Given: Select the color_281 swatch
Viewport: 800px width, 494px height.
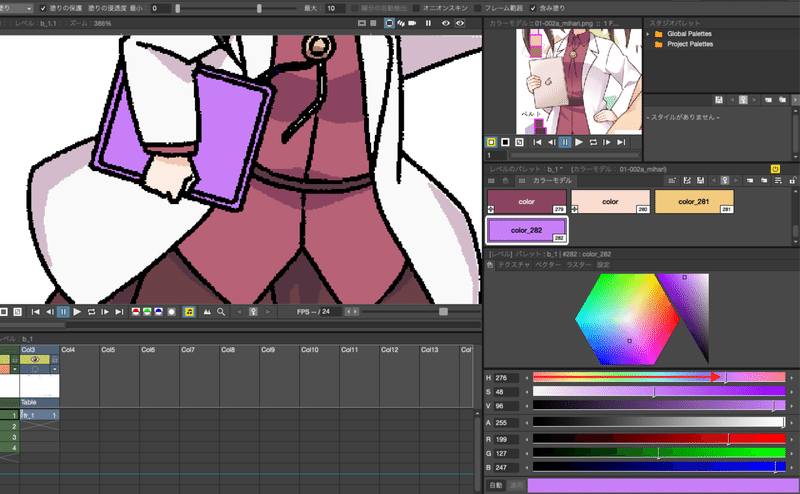Looking at the screenshot, I should 694,202.
